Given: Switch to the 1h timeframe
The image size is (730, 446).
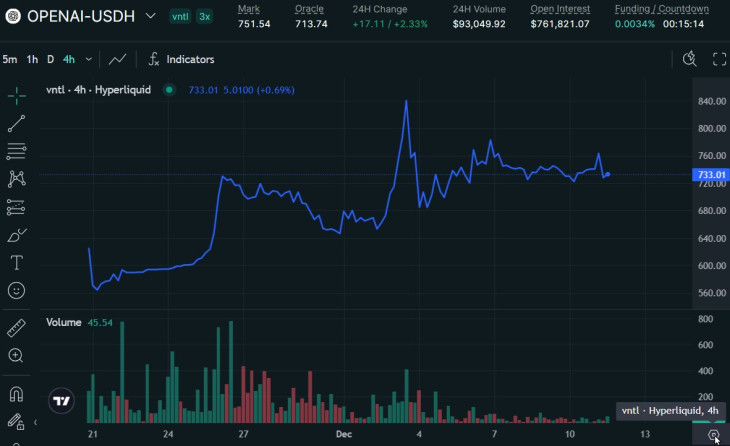Looking at the screenshot, I should point(32,59).
